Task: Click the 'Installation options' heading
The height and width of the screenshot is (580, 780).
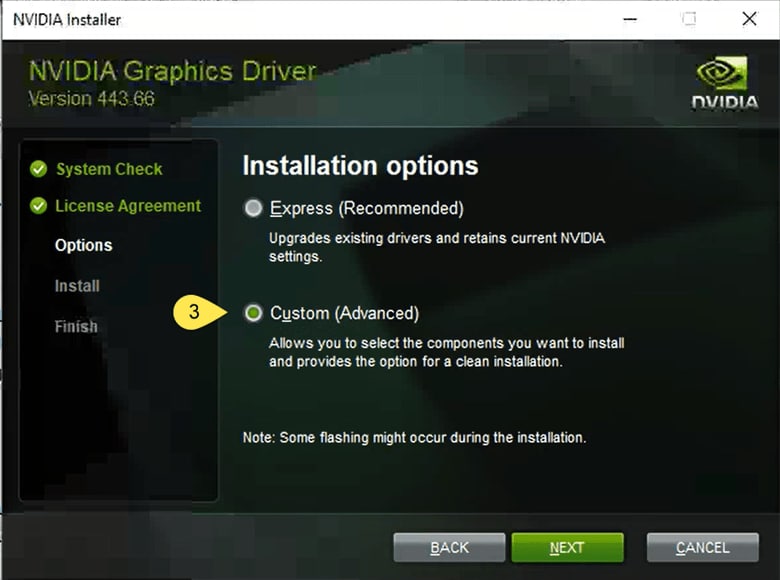Action: 360,166
